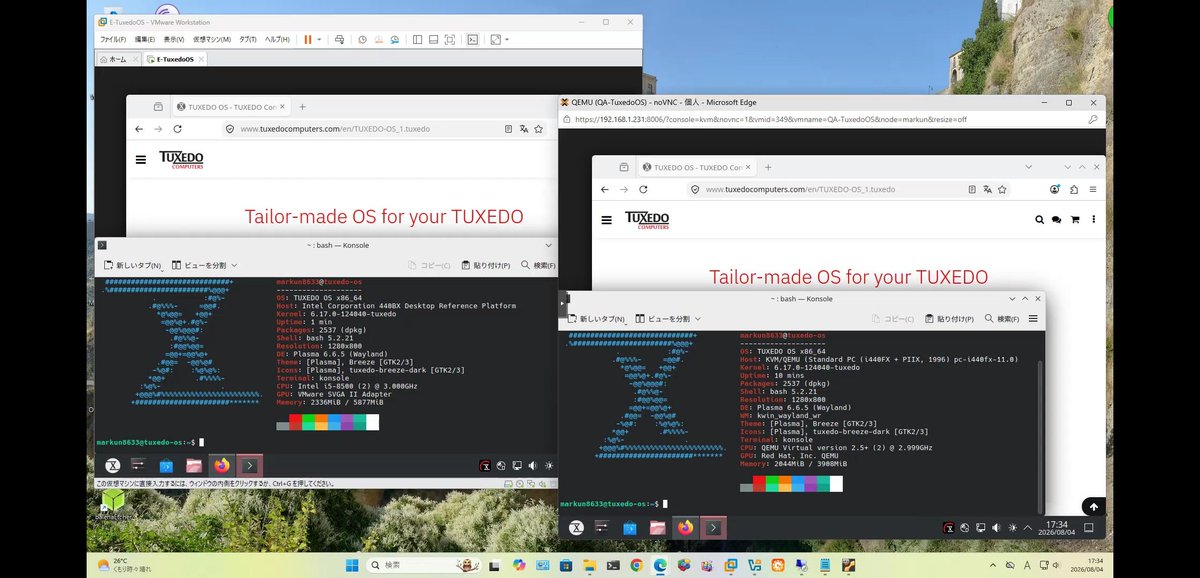Open the hamburger menu on the right TUXEDO page
The height and width of the screenshot is (578, 1200).
[x=606, y=220]
